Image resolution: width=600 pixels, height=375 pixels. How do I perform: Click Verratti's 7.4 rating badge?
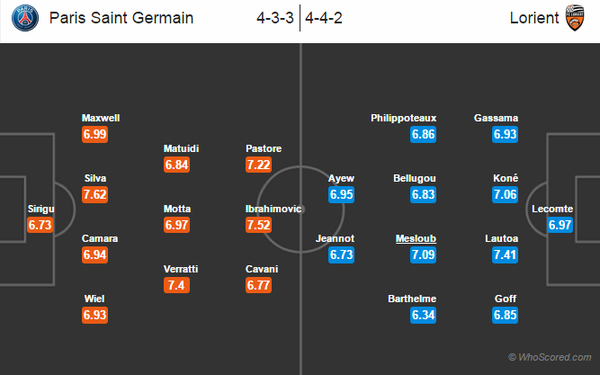pyautogui.click(x=176, y=285)
